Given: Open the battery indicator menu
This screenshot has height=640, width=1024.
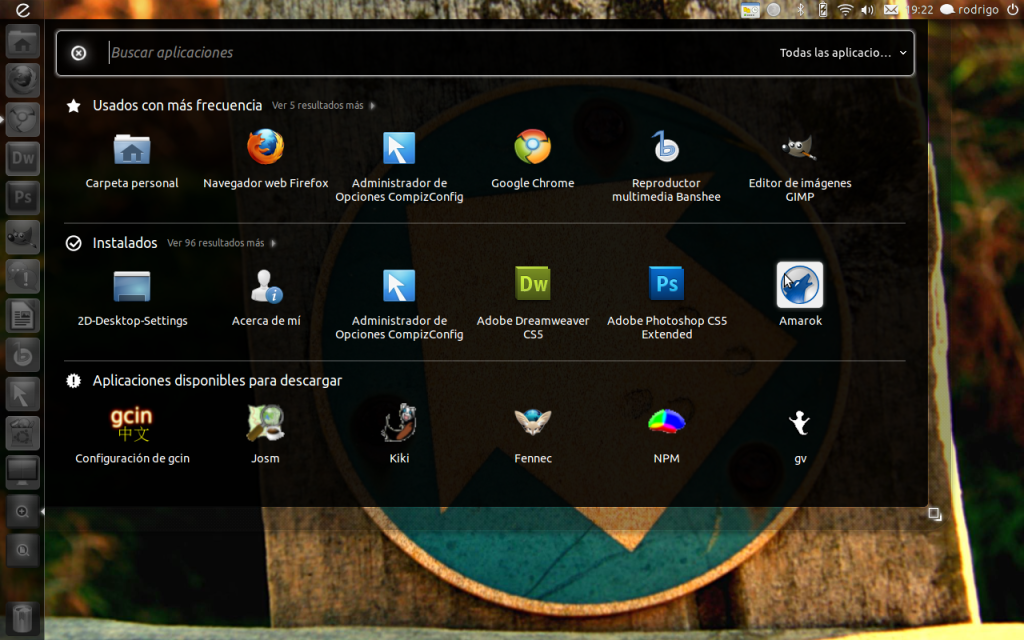Looking at the screenshot, I should click(x=823, y=10).
